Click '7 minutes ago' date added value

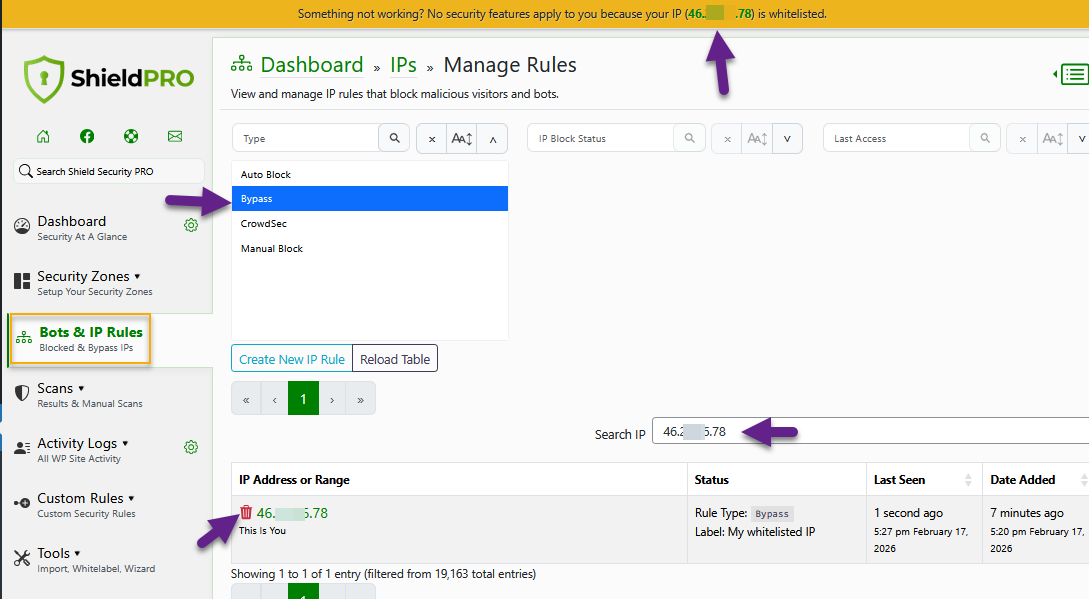click(1027, 513)
